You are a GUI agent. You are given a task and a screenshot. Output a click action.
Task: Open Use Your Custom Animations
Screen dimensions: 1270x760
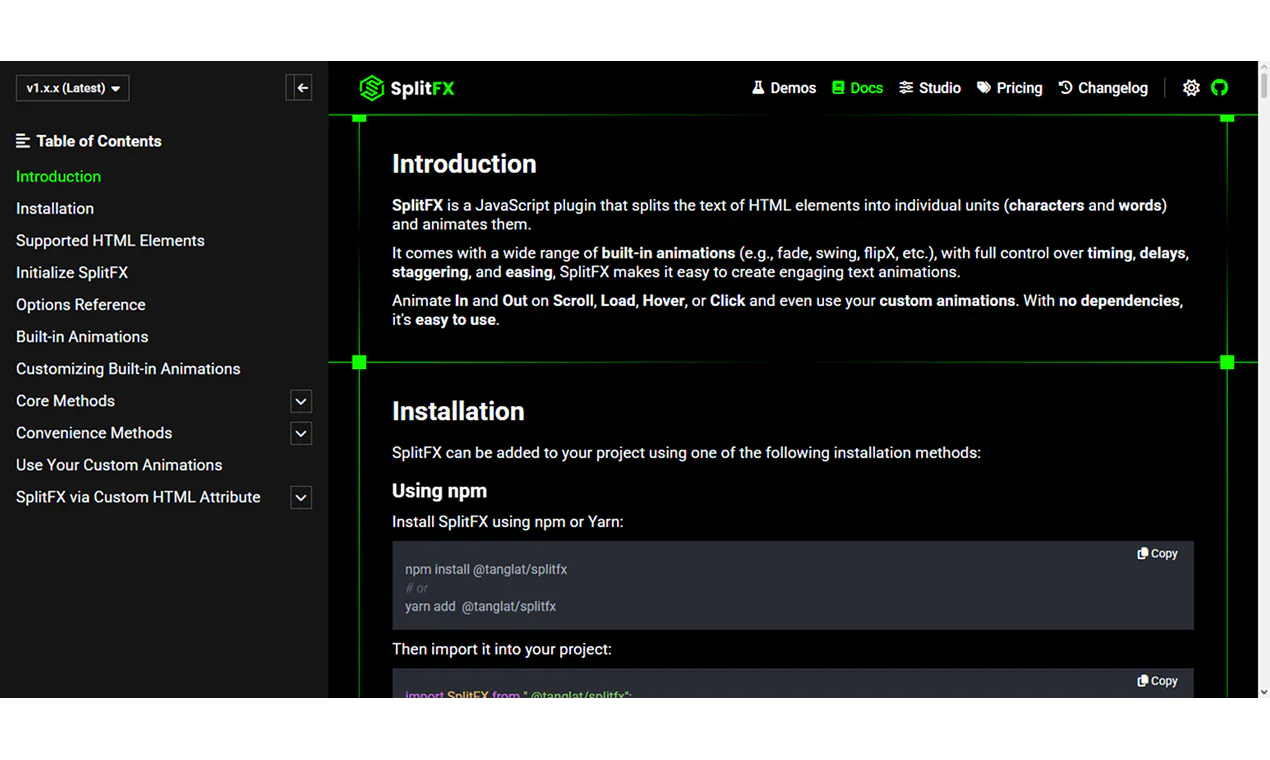119,465
